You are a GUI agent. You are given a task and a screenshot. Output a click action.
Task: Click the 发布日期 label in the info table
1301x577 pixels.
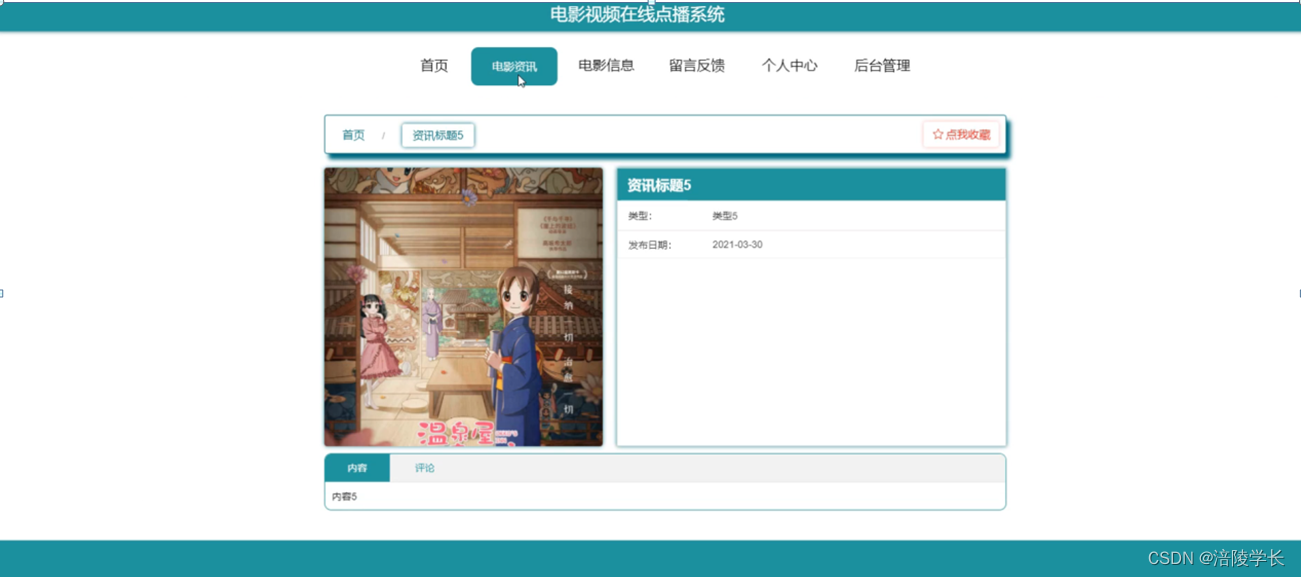[x=651, y=244]
